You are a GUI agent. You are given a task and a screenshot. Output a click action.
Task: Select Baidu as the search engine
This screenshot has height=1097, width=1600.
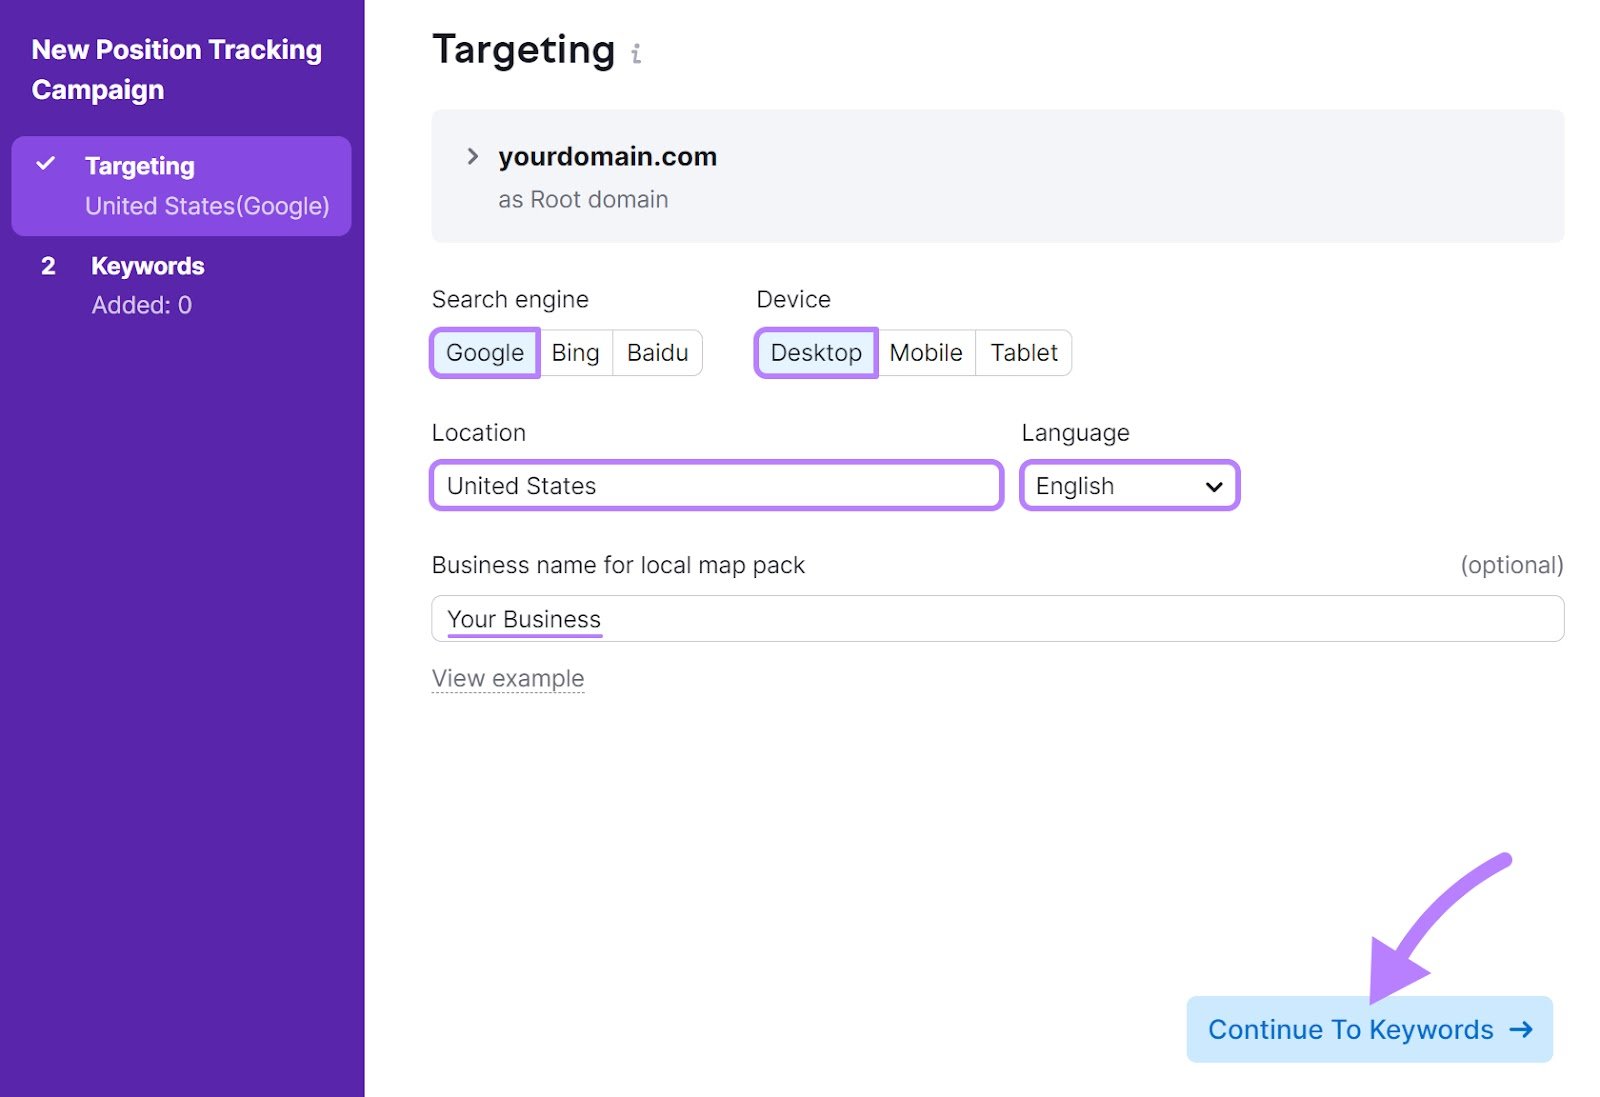(656, 352)
